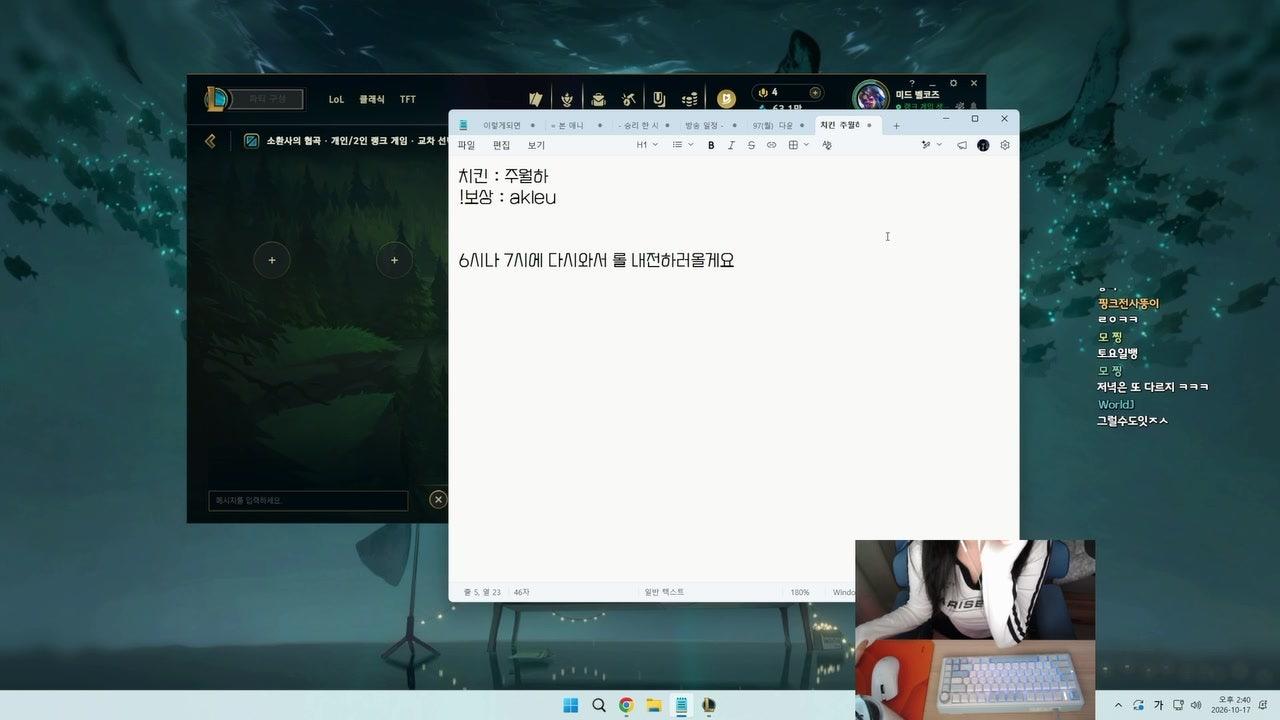Screen dimensions: 1280x720
Task: Click the 일반 텍스트 status bar entry
Action: (665, 592)
